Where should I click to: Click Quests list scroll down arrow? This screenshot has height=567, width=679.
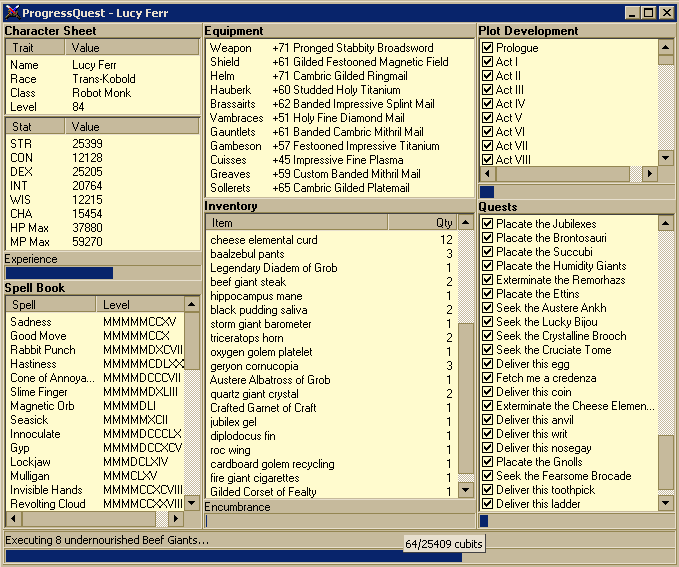coord(666,503)
